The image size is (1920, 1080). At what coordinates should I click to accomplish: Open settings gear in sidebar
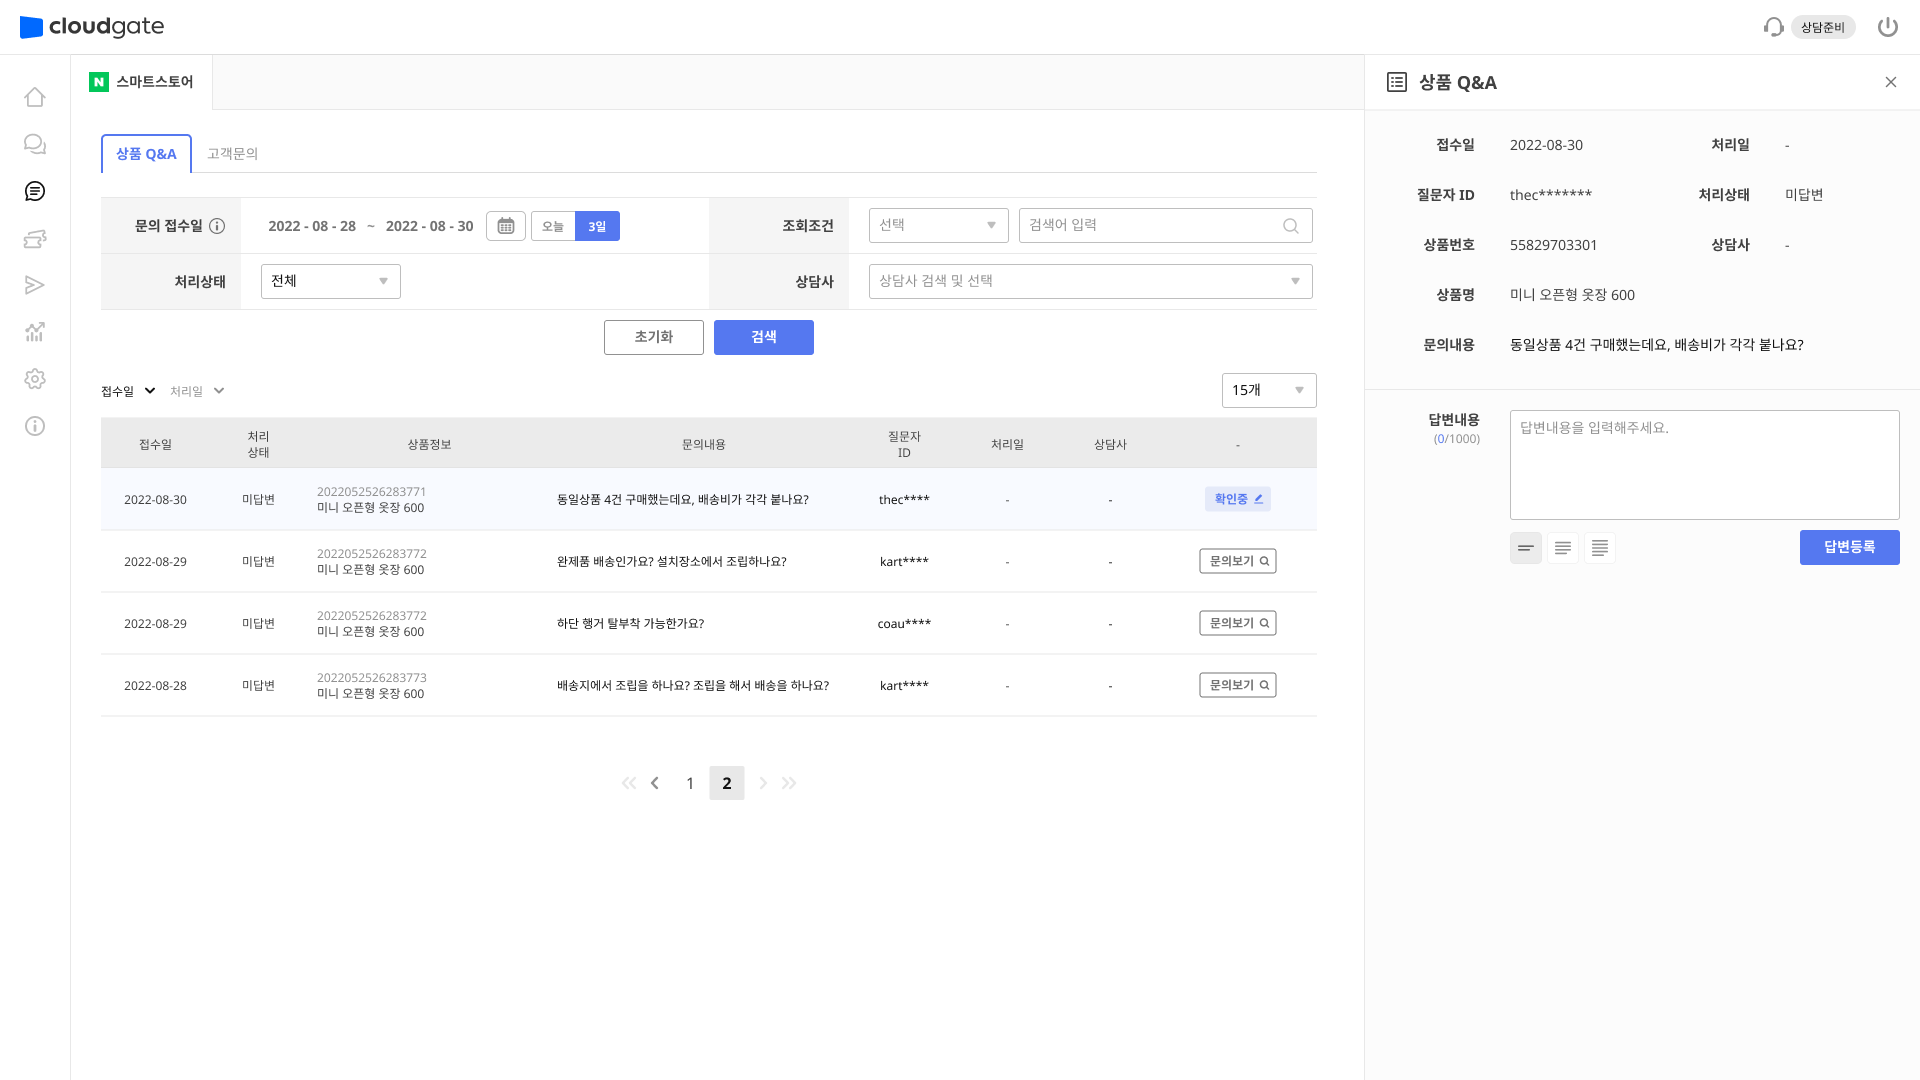click(x=35, y=379)
